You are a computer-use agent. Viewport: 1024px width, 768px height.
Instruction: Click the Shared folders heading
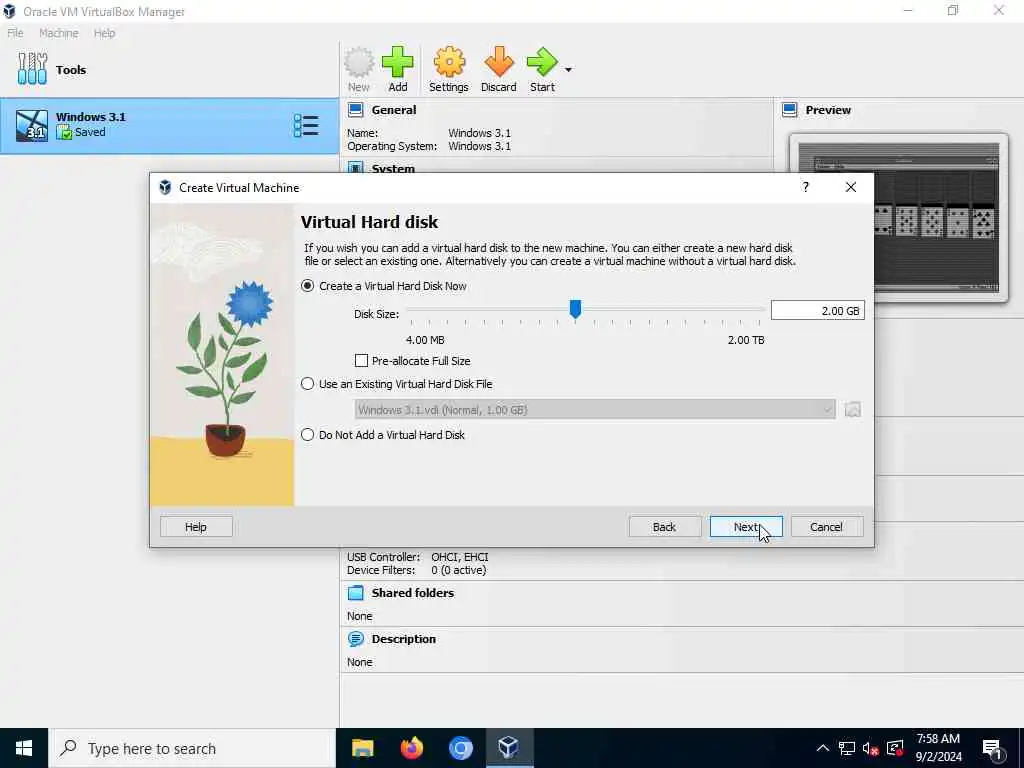tap(413, 593)
